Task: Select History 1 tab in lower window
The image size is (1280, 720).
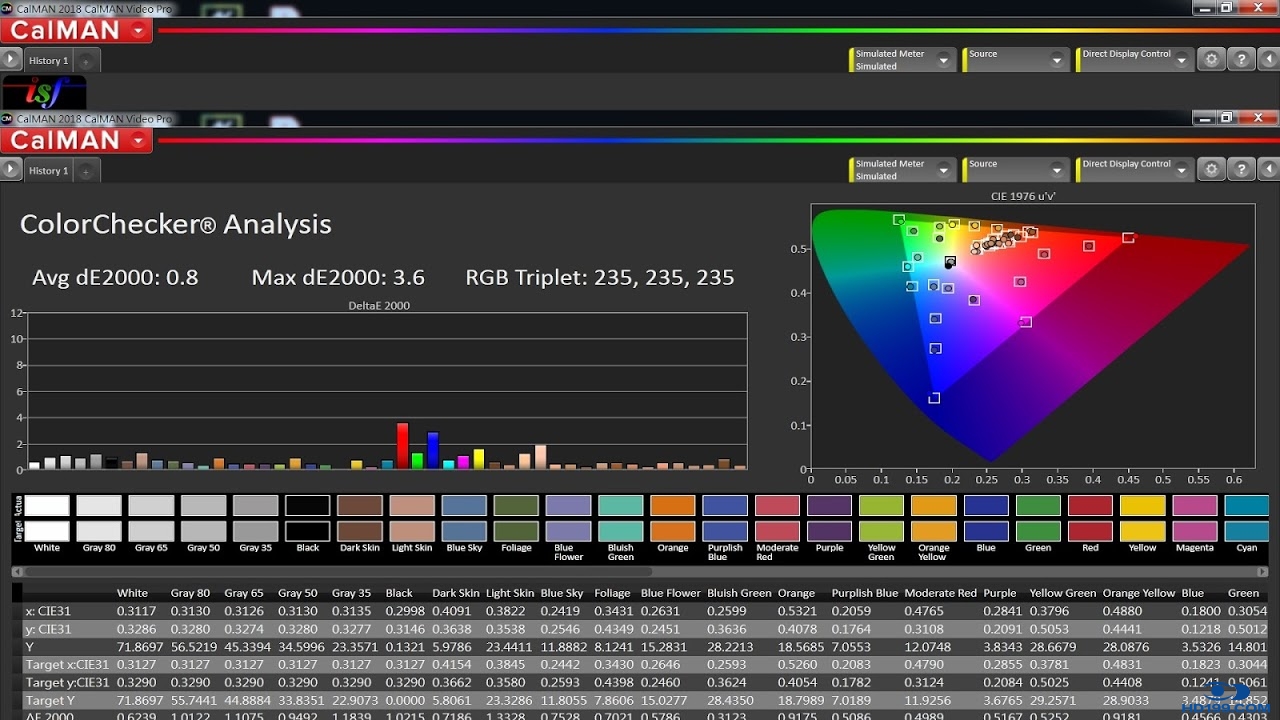Action: tap(48, 171)
